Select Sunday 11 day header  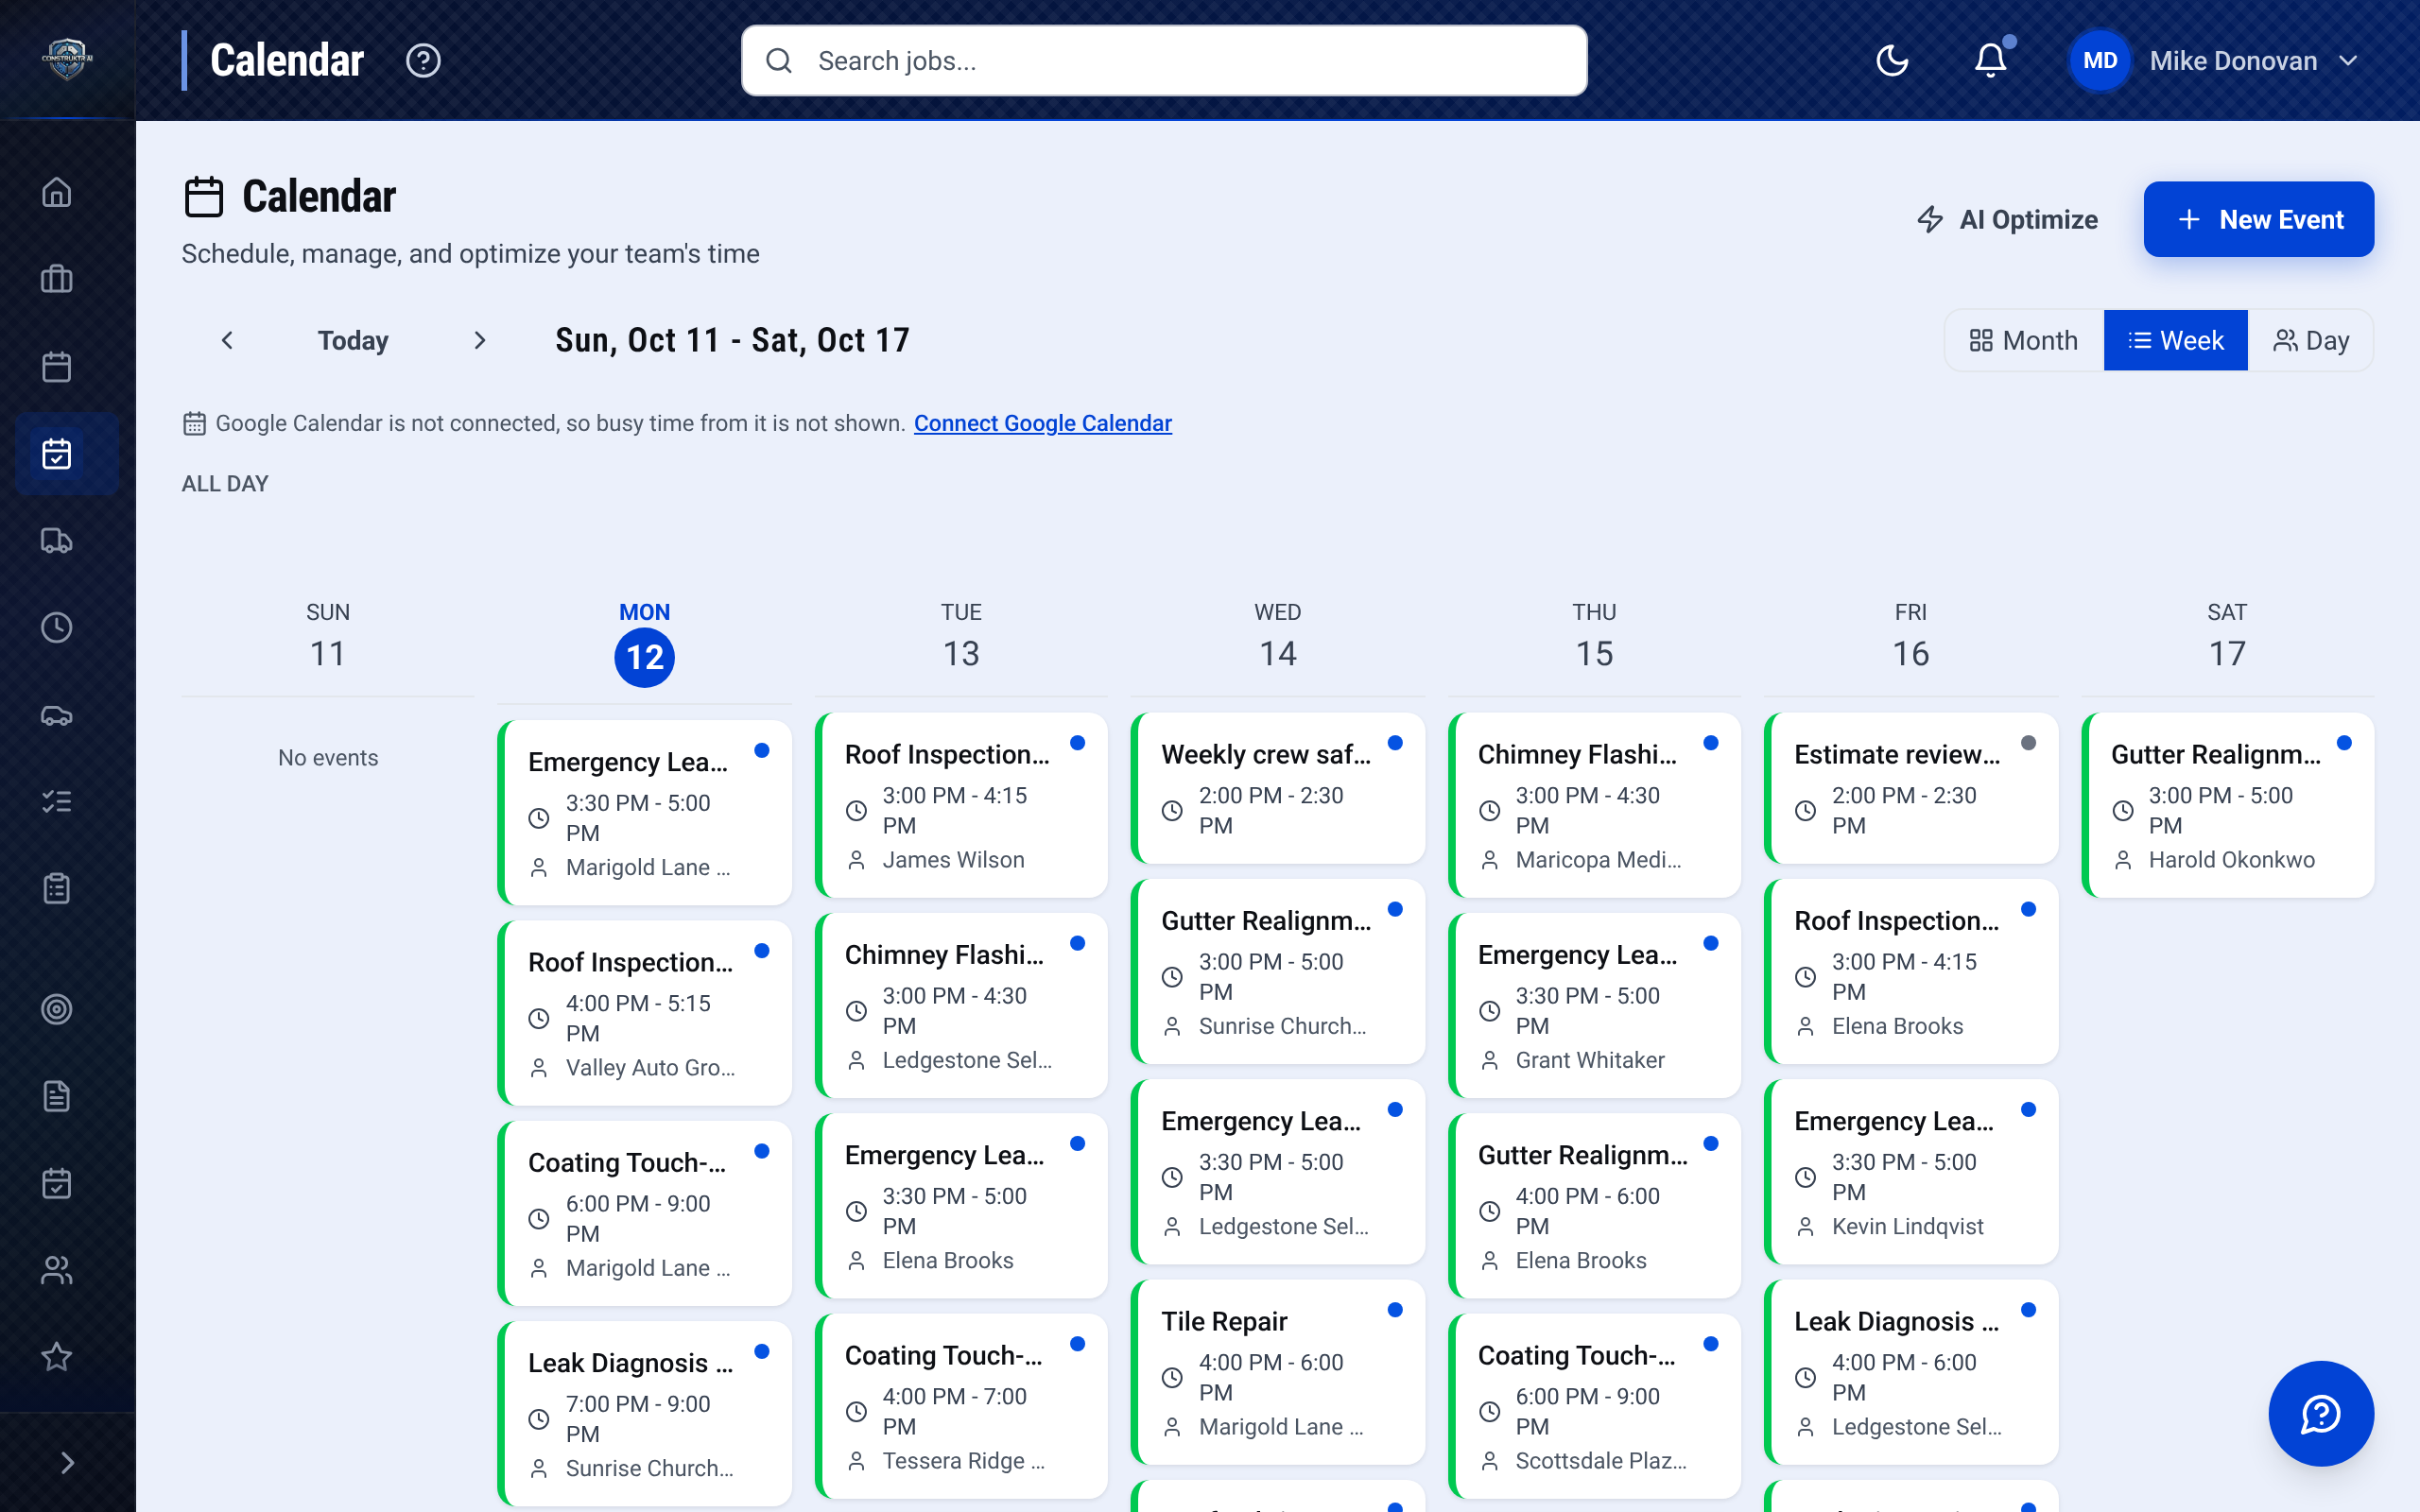pyautogui.click(x=328, y=637)
